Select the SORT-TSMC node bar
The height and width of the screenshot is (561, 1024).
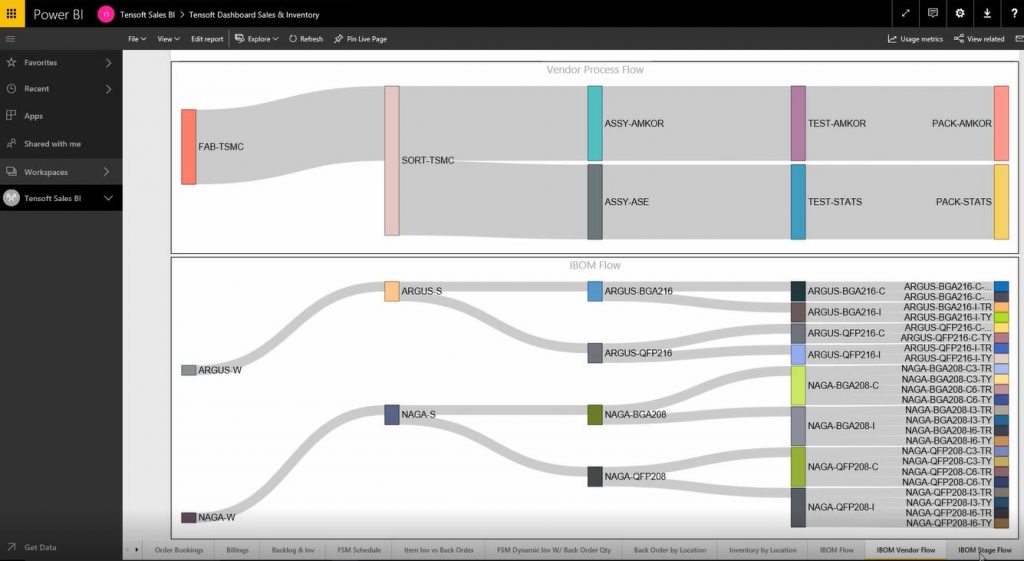point(392,160)
